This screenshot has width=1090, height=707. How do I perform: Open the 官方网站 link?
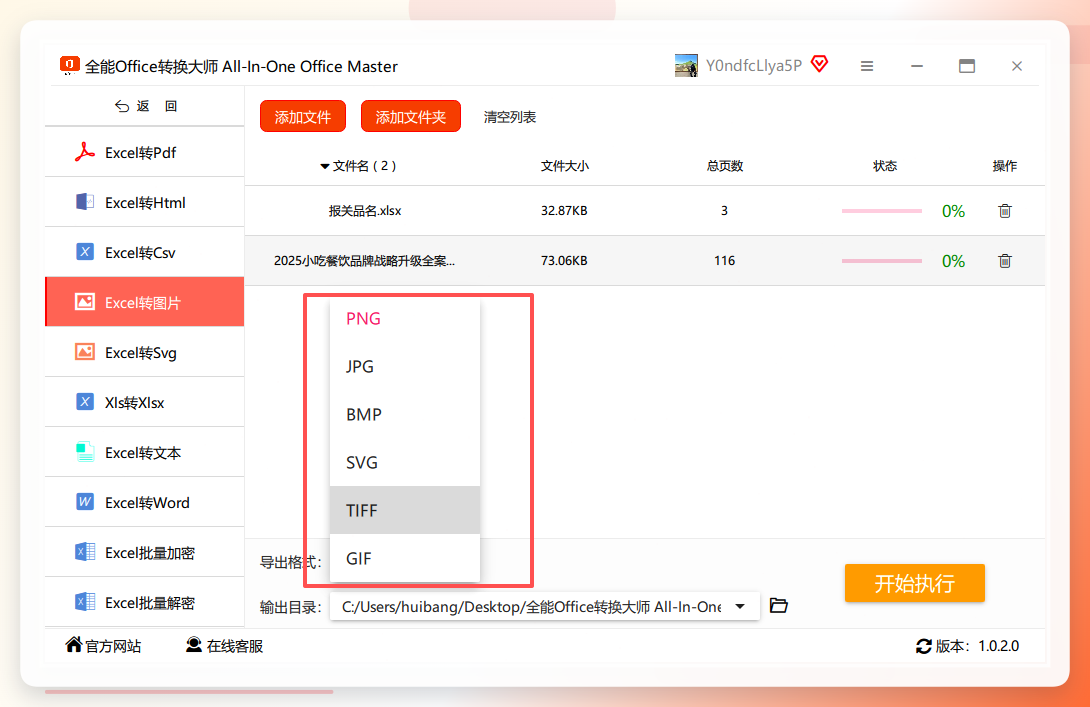pyautogui.click(x=104, y=646)
